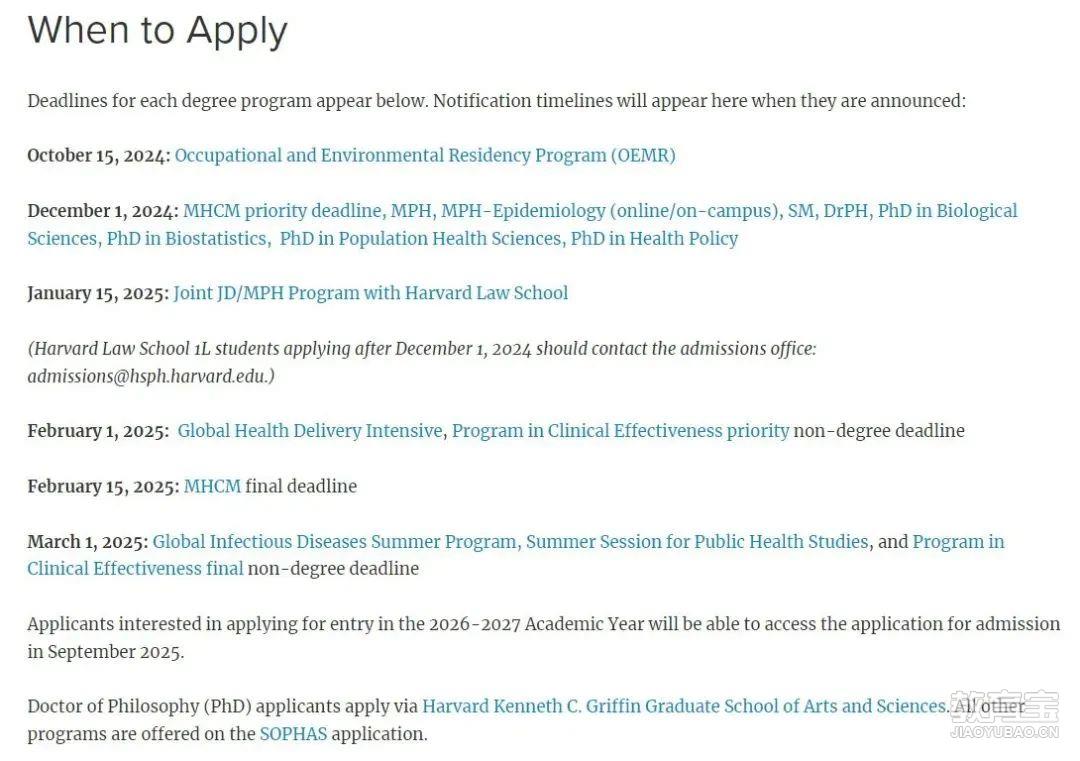The width and height of the screenshot is (1080, 761).
Task: Open the standalone MPH link after MHCM priority
Action: 411,211
